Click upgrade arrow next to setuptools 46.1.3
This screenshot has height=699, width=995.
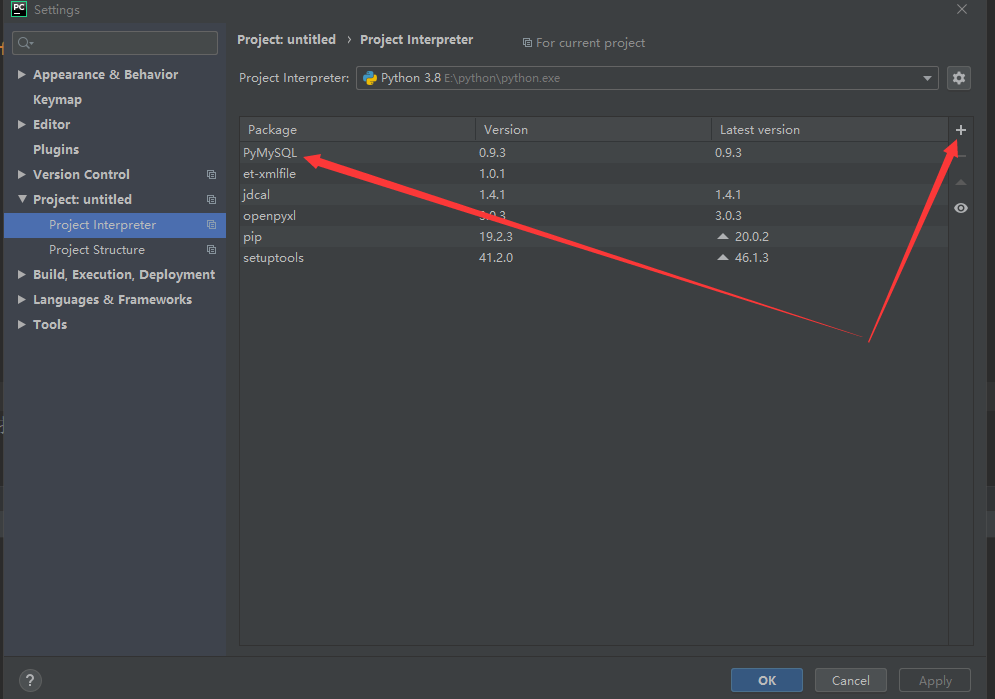pos(722,257)
